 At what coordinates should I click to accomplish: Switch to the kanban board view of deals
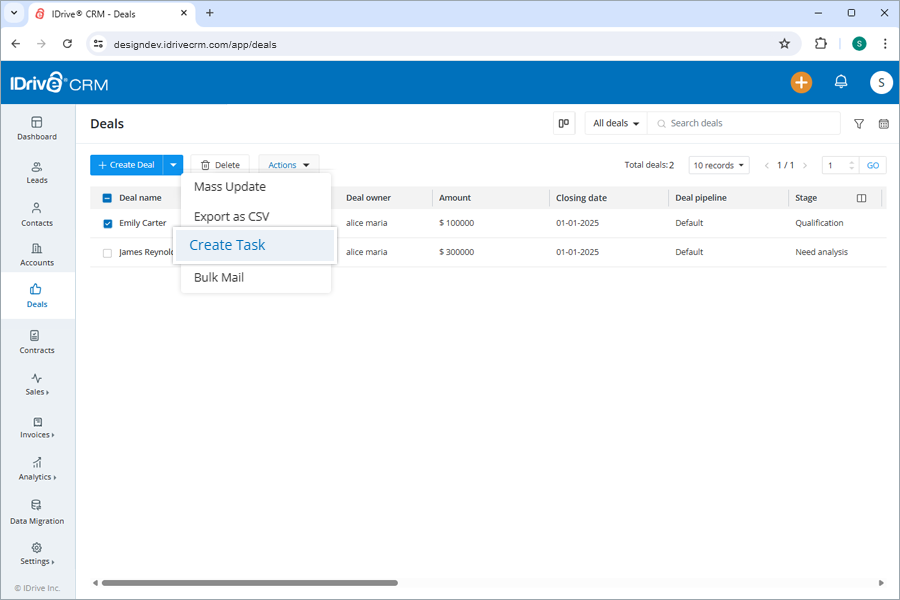(563, 122)
